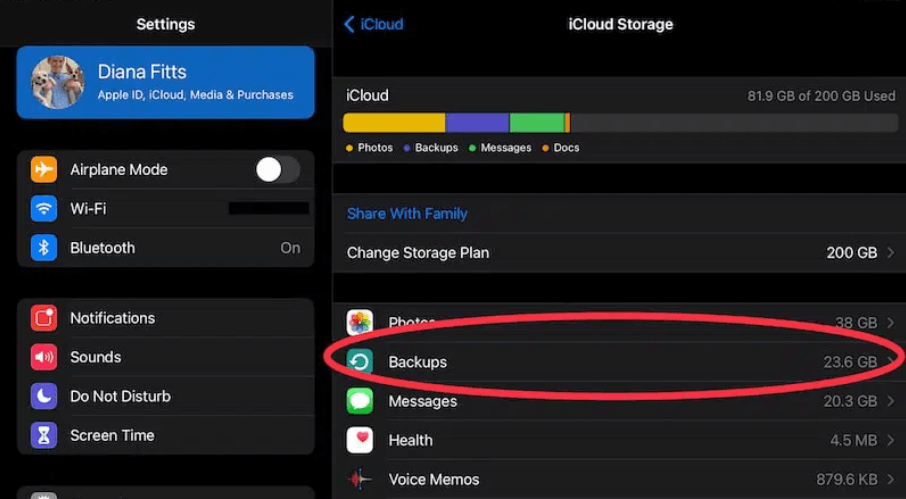
Task: Open Notifications red icon
Action: pyautogui.click(x=44, y=318)
